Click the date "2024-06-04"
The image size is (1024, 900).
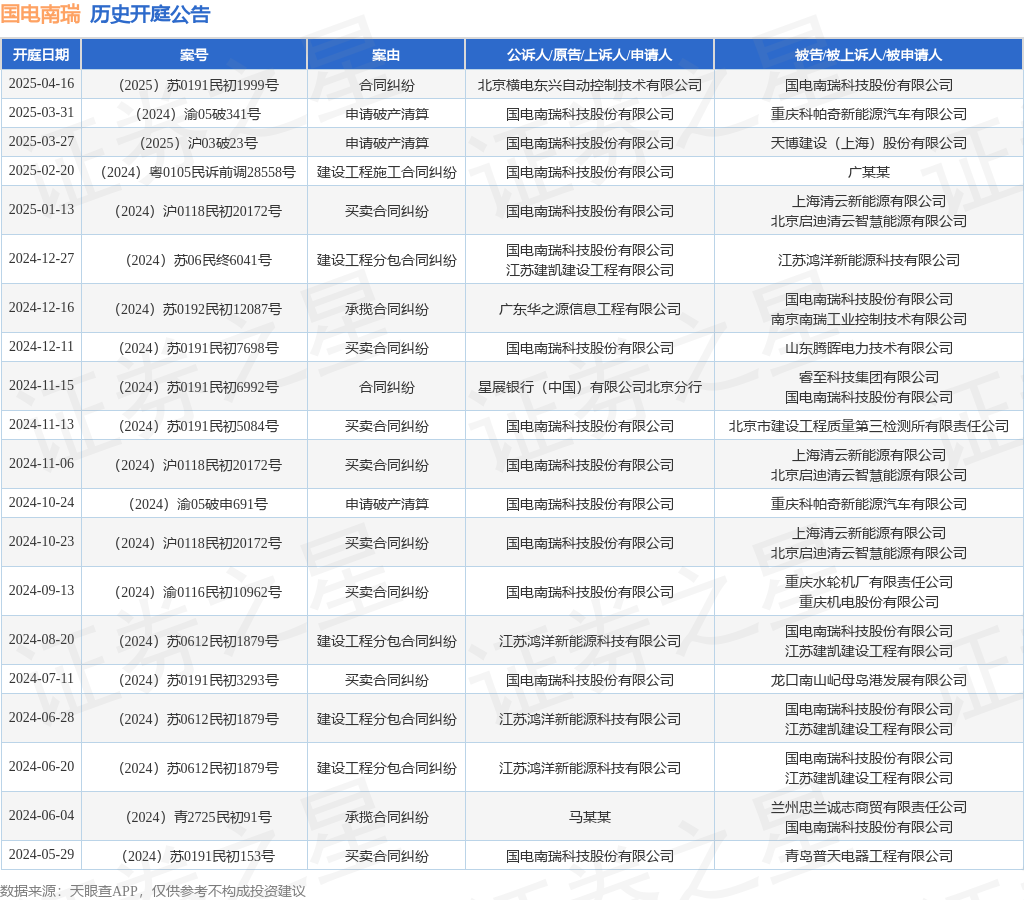(41, 816)
